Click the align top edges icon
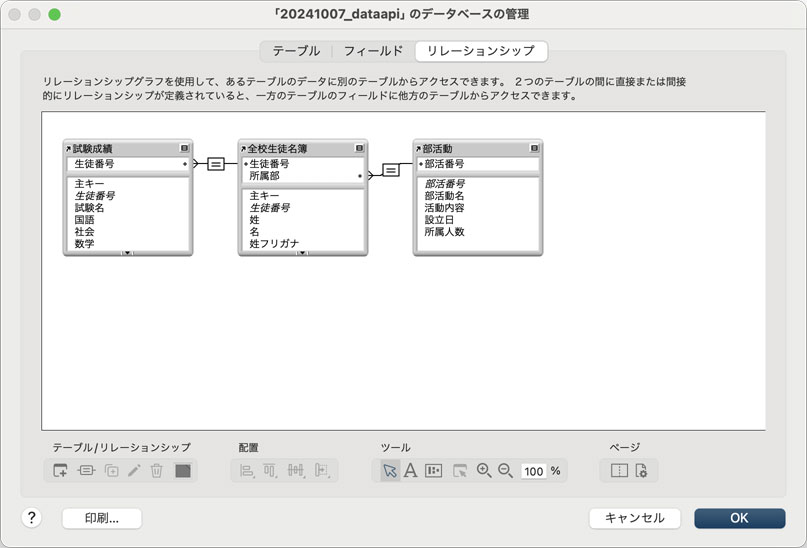 tap(270, 470)
